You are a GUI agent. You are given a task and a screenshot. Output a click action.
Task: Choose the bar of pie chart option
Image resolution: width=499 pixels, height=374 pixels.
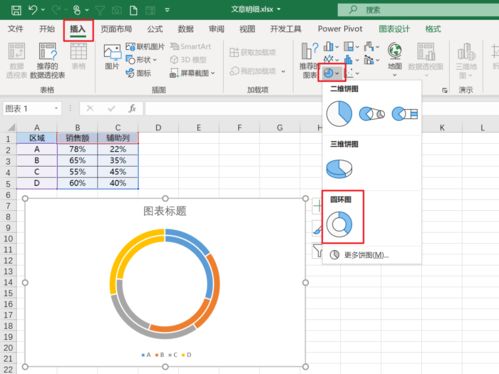[404, 114]
